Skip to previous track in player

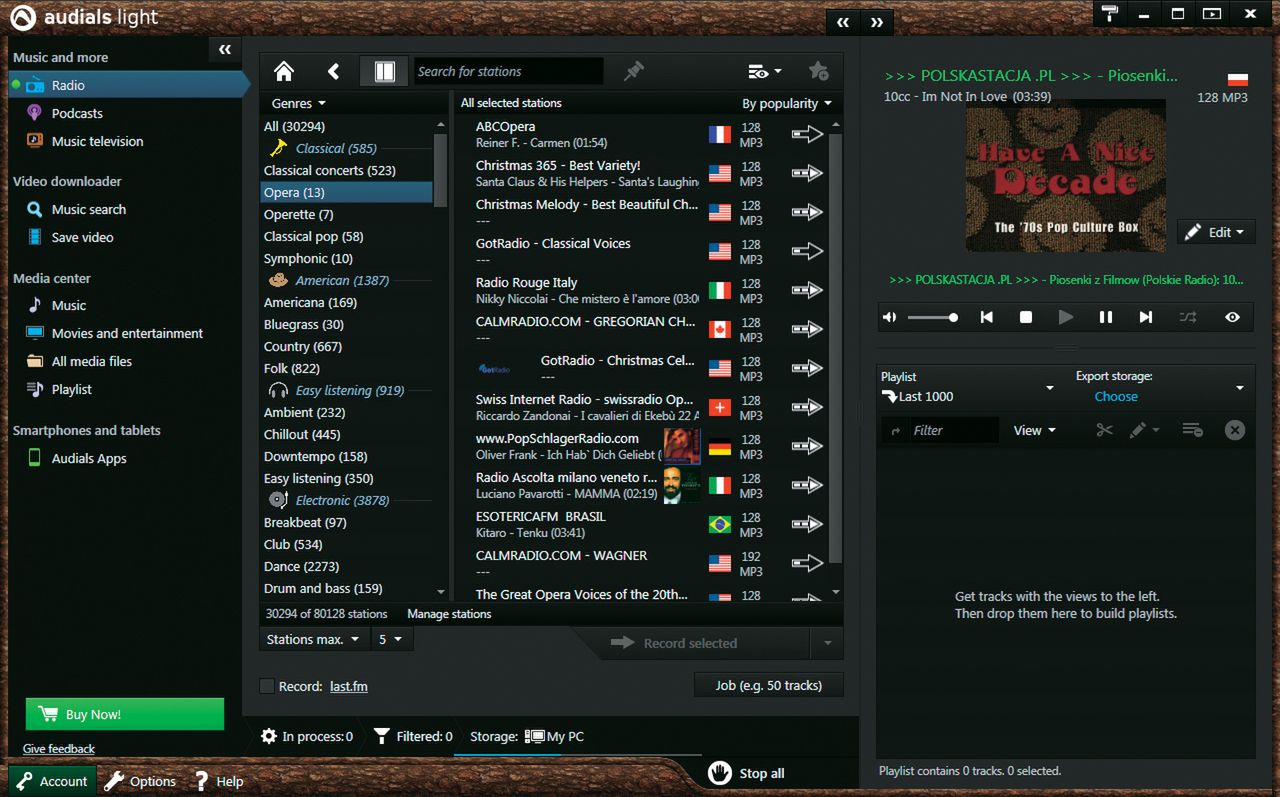coord(987,317)
